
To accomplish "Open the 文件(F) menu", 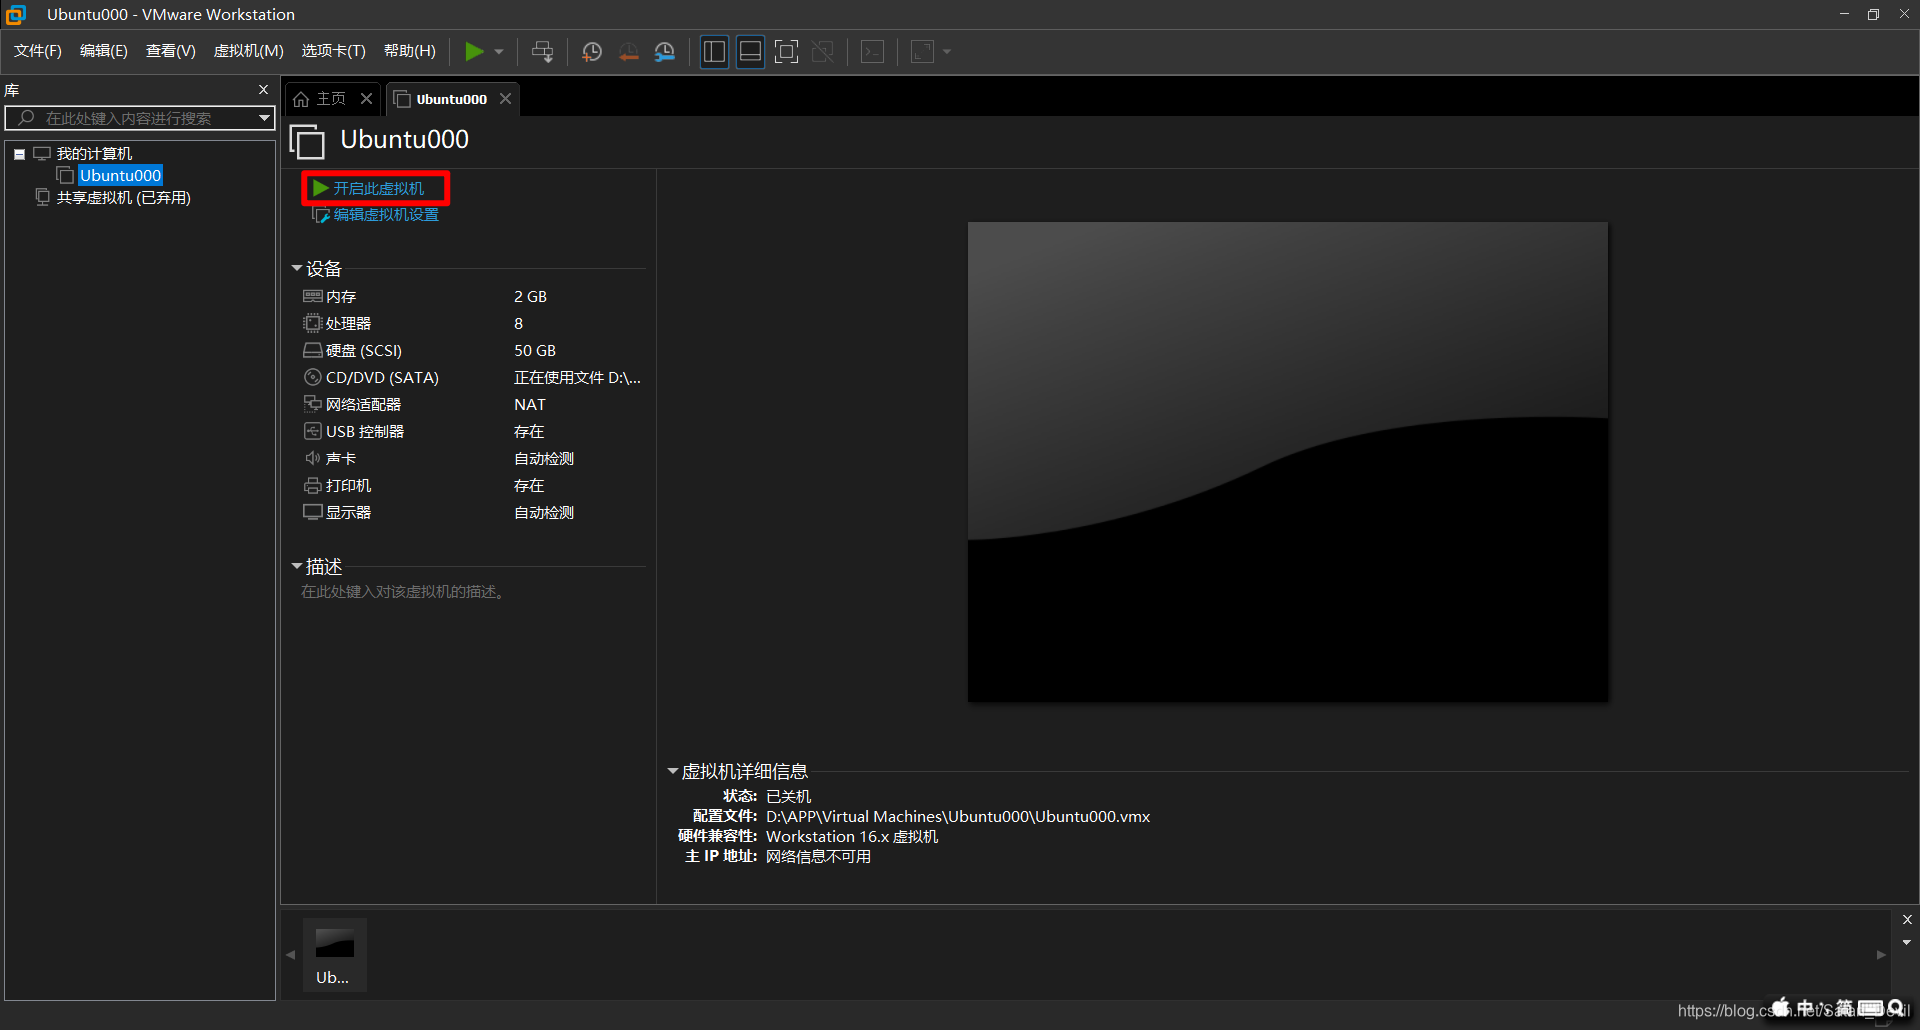I will 38,51.
